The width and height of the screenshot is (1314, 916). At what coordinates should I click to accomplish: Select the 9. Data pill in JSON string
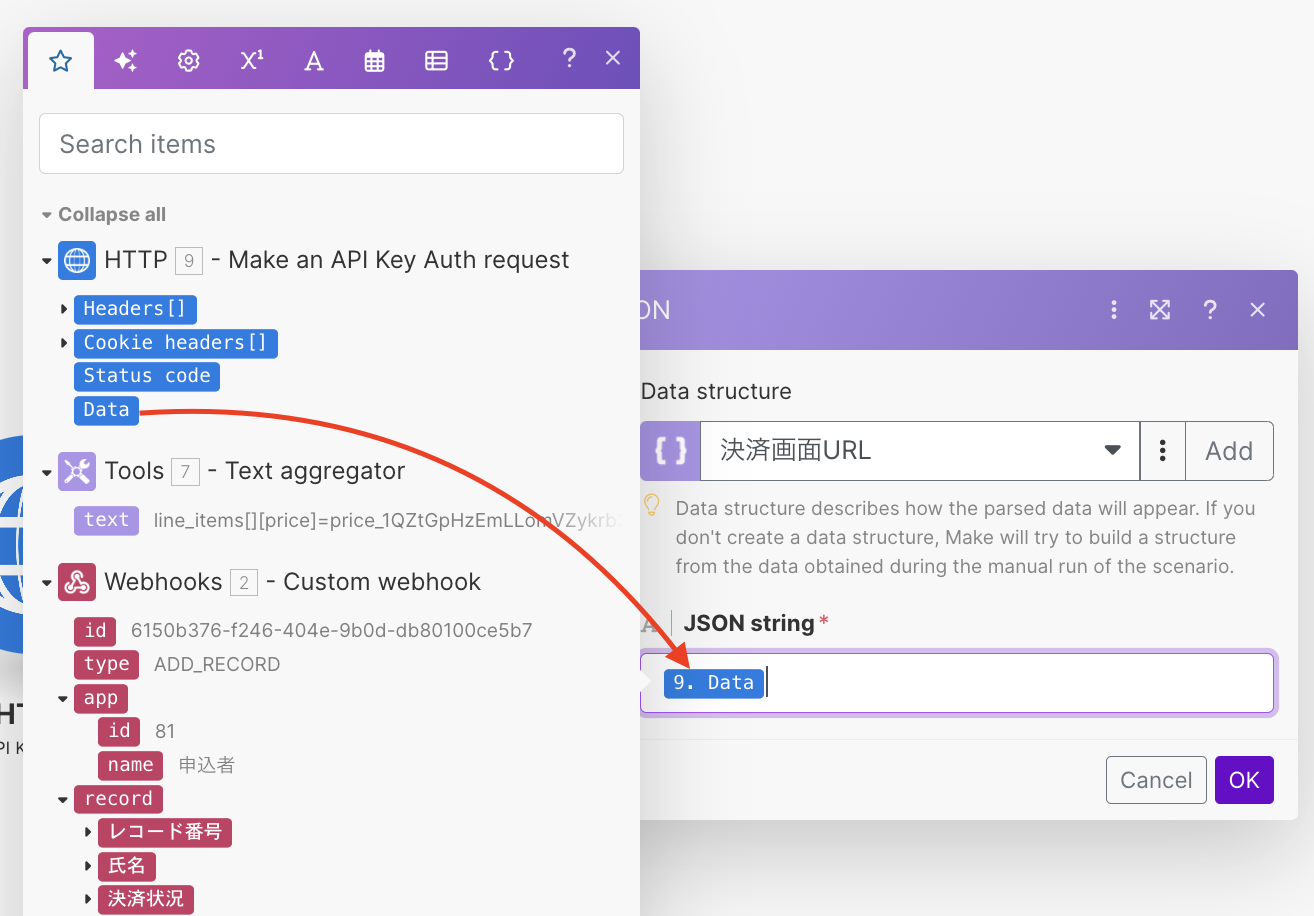click(x=714, y=683)
